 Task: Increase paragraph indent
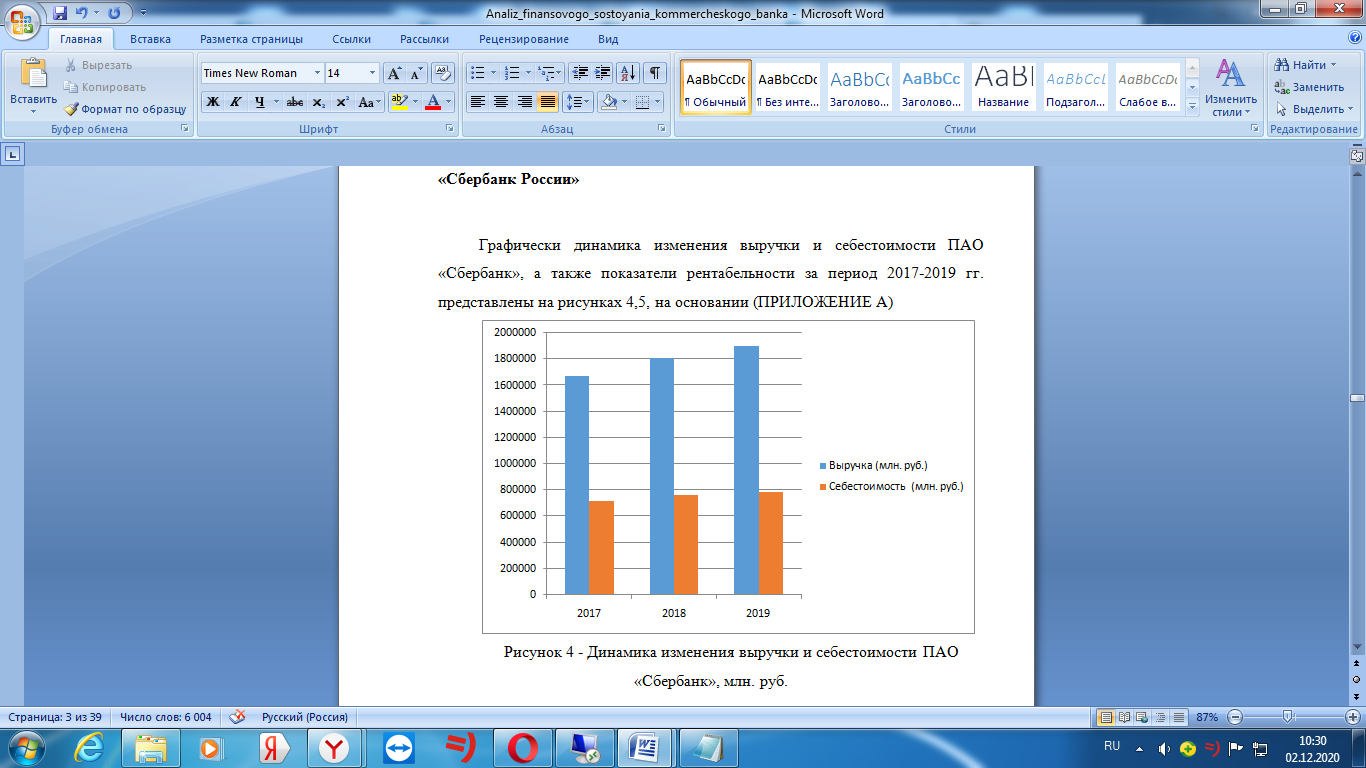pos(603,73)
